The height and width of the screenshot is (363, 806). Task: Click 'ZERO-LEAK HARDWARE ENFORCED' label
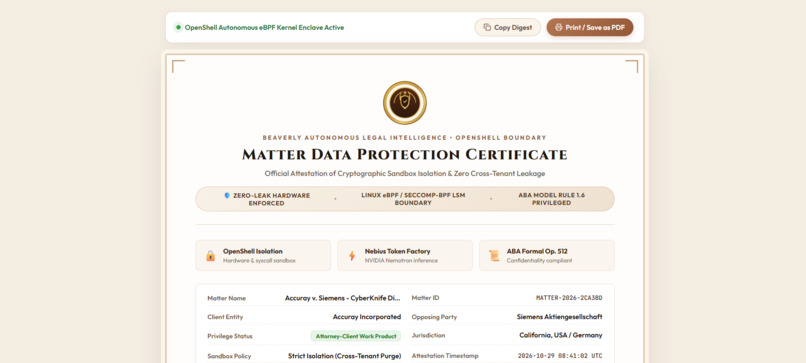pos(267,199)
